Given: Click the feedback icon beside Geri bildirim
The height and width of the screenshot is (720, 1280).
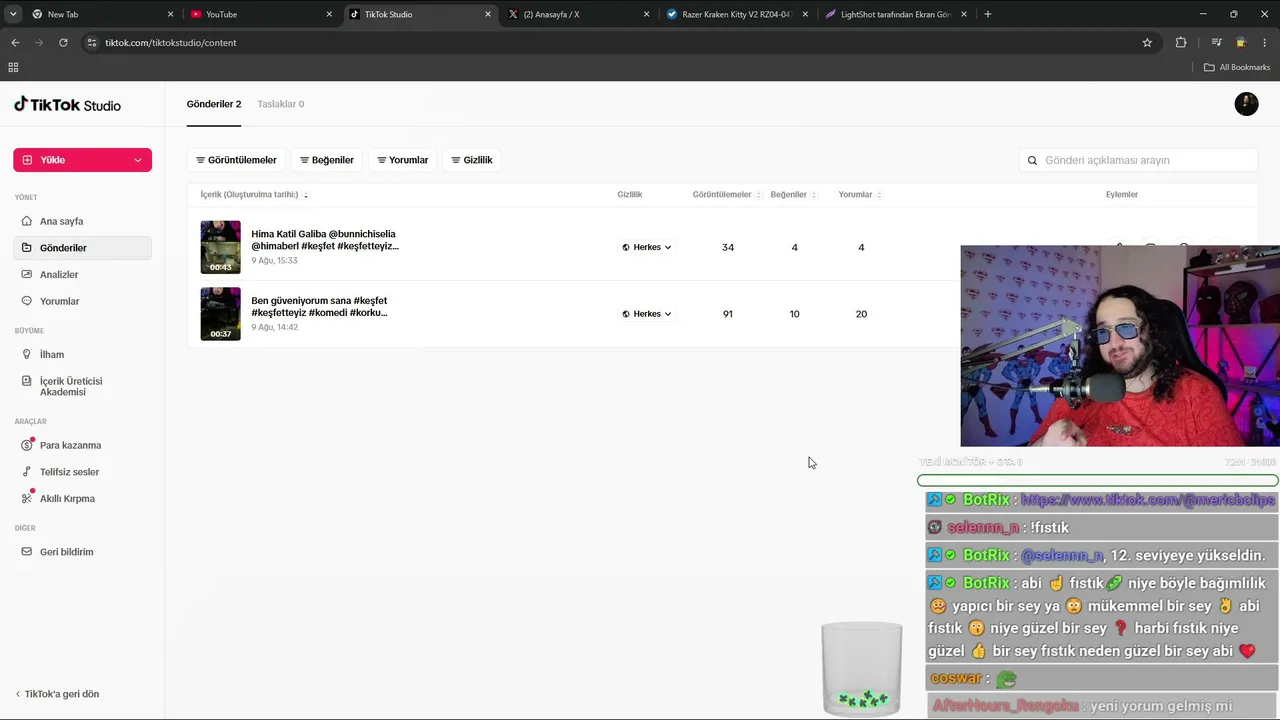Looking at the screenshot, I should tap(27, 552).
